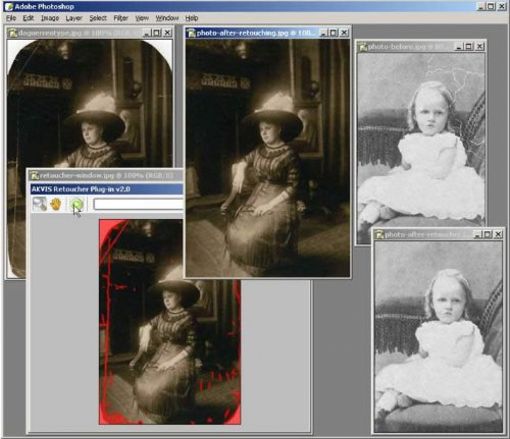Select the hand pan tool in Retoucher
The image size is (510, 439).
[x=56, y=204]
